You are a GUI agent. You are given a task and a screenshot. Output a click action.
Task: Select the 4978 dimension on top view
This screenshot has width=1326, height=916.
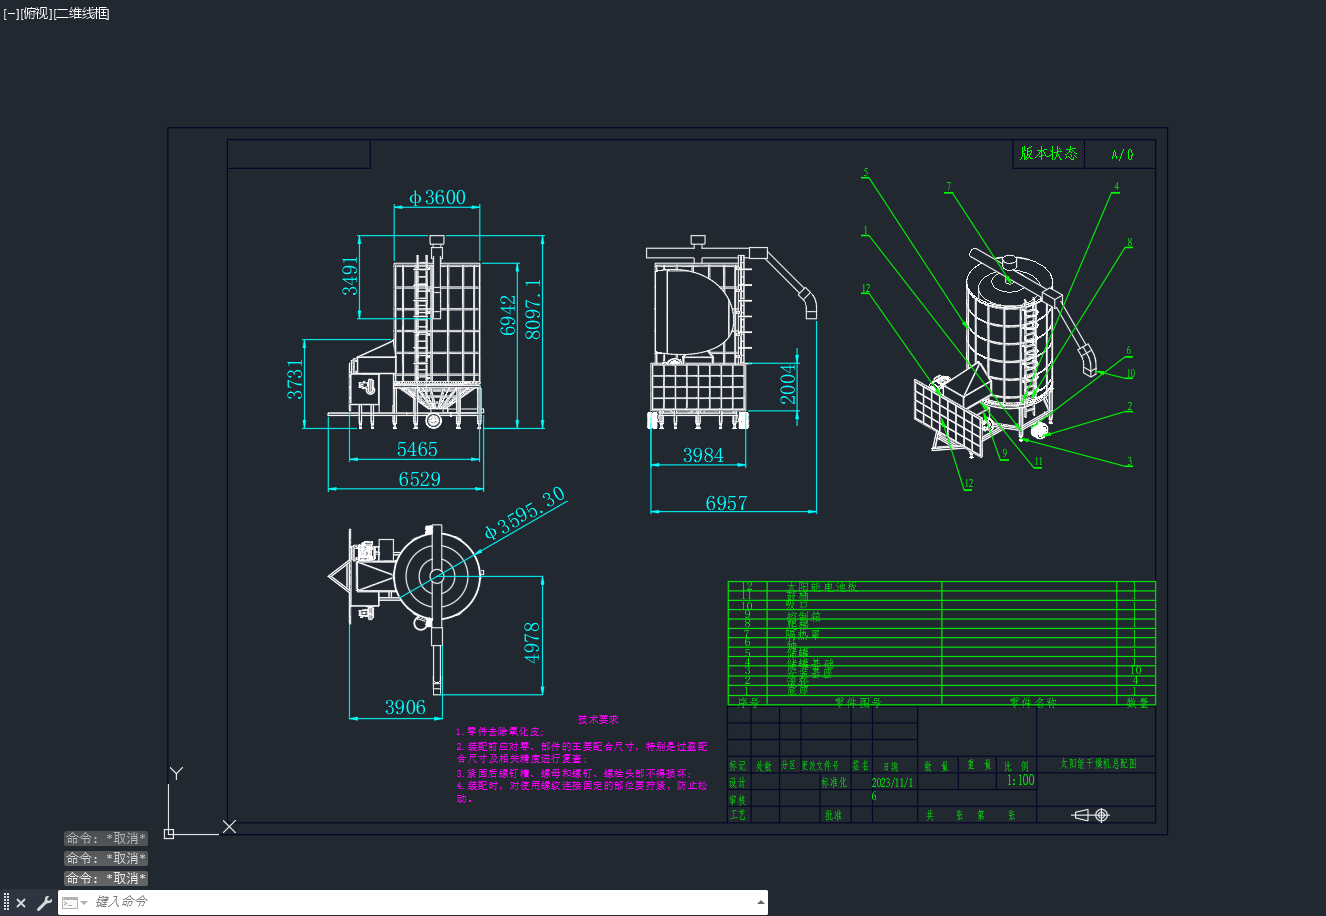[532, 642]
